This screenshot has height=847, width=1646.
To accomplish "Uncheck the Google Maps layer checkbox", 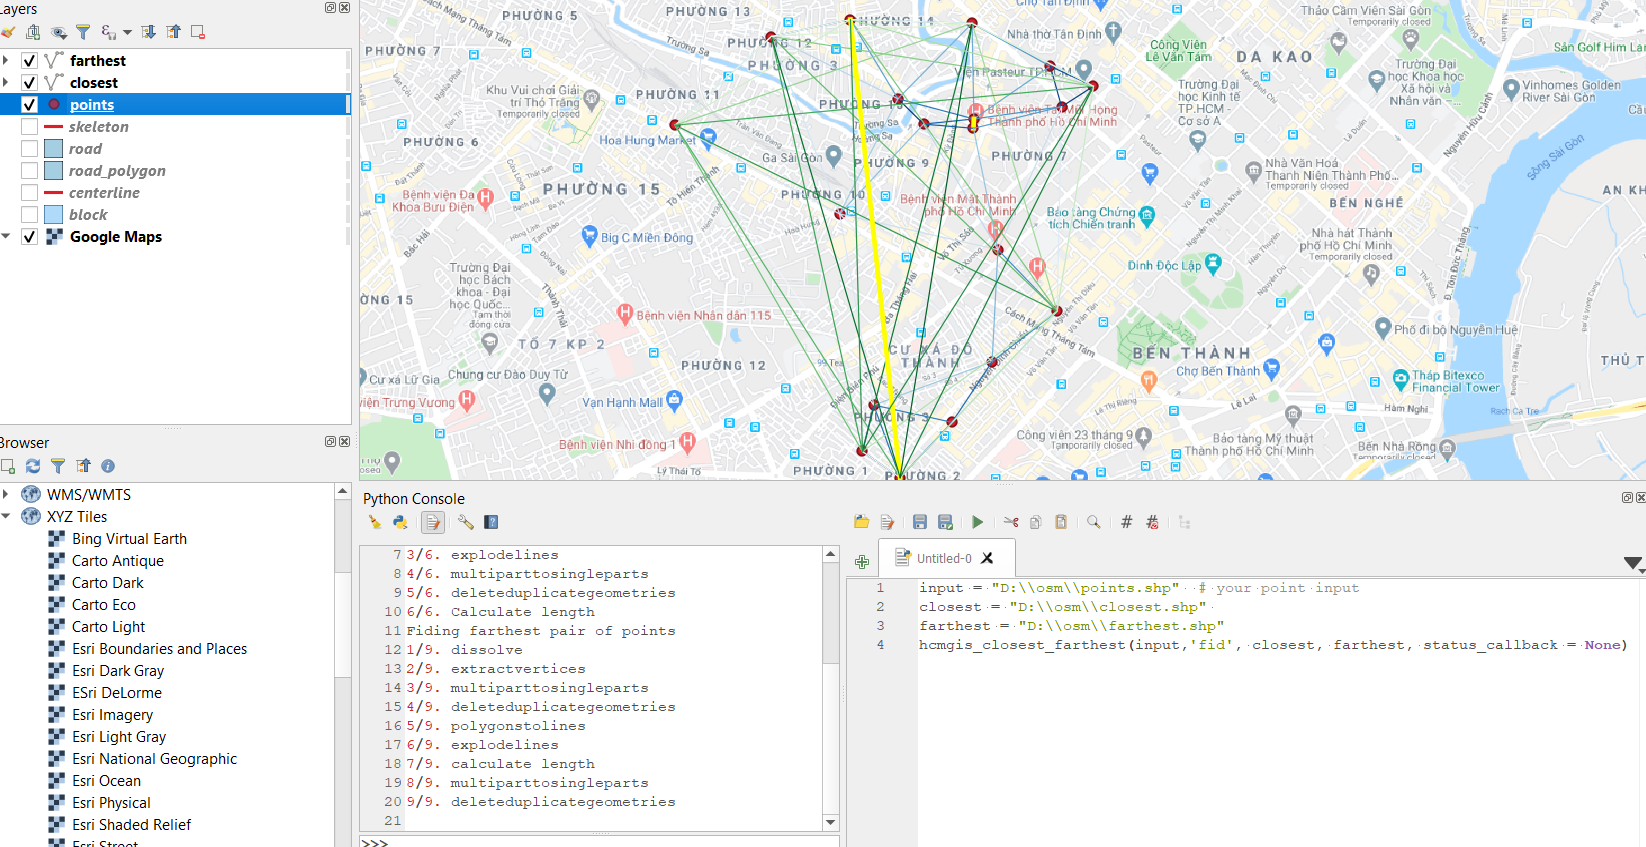I will 30,237.
